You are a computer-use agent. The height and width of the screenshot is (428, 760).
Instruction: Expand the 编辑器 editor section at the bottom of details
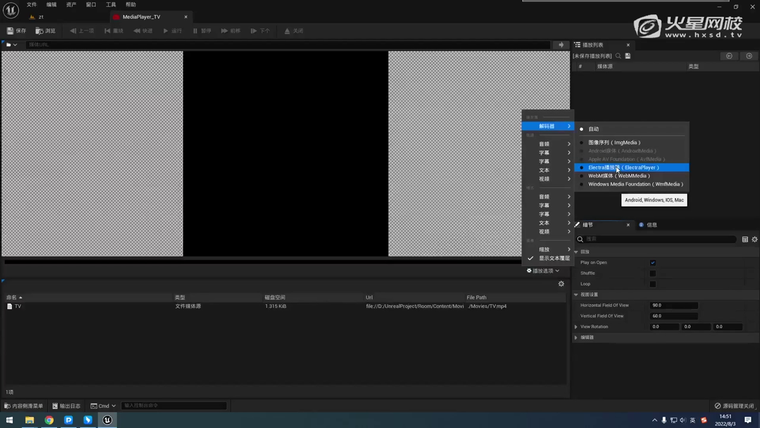click(576, 337)
